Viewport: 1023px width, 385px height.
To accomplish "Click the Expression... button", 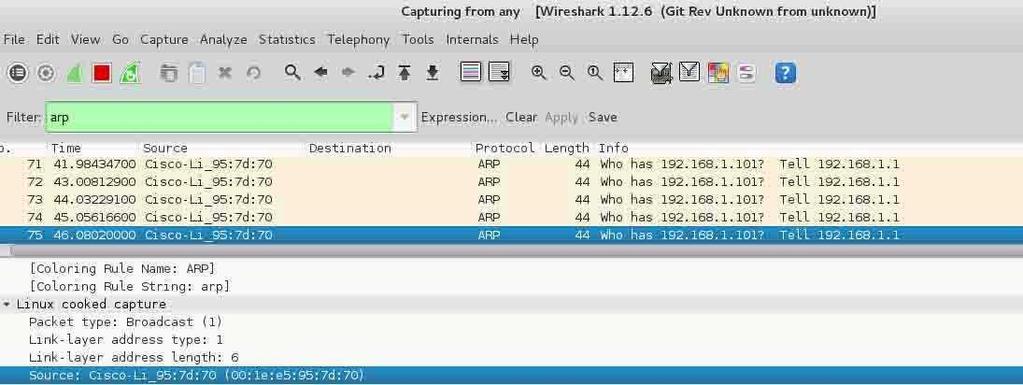I will point(459,117).
